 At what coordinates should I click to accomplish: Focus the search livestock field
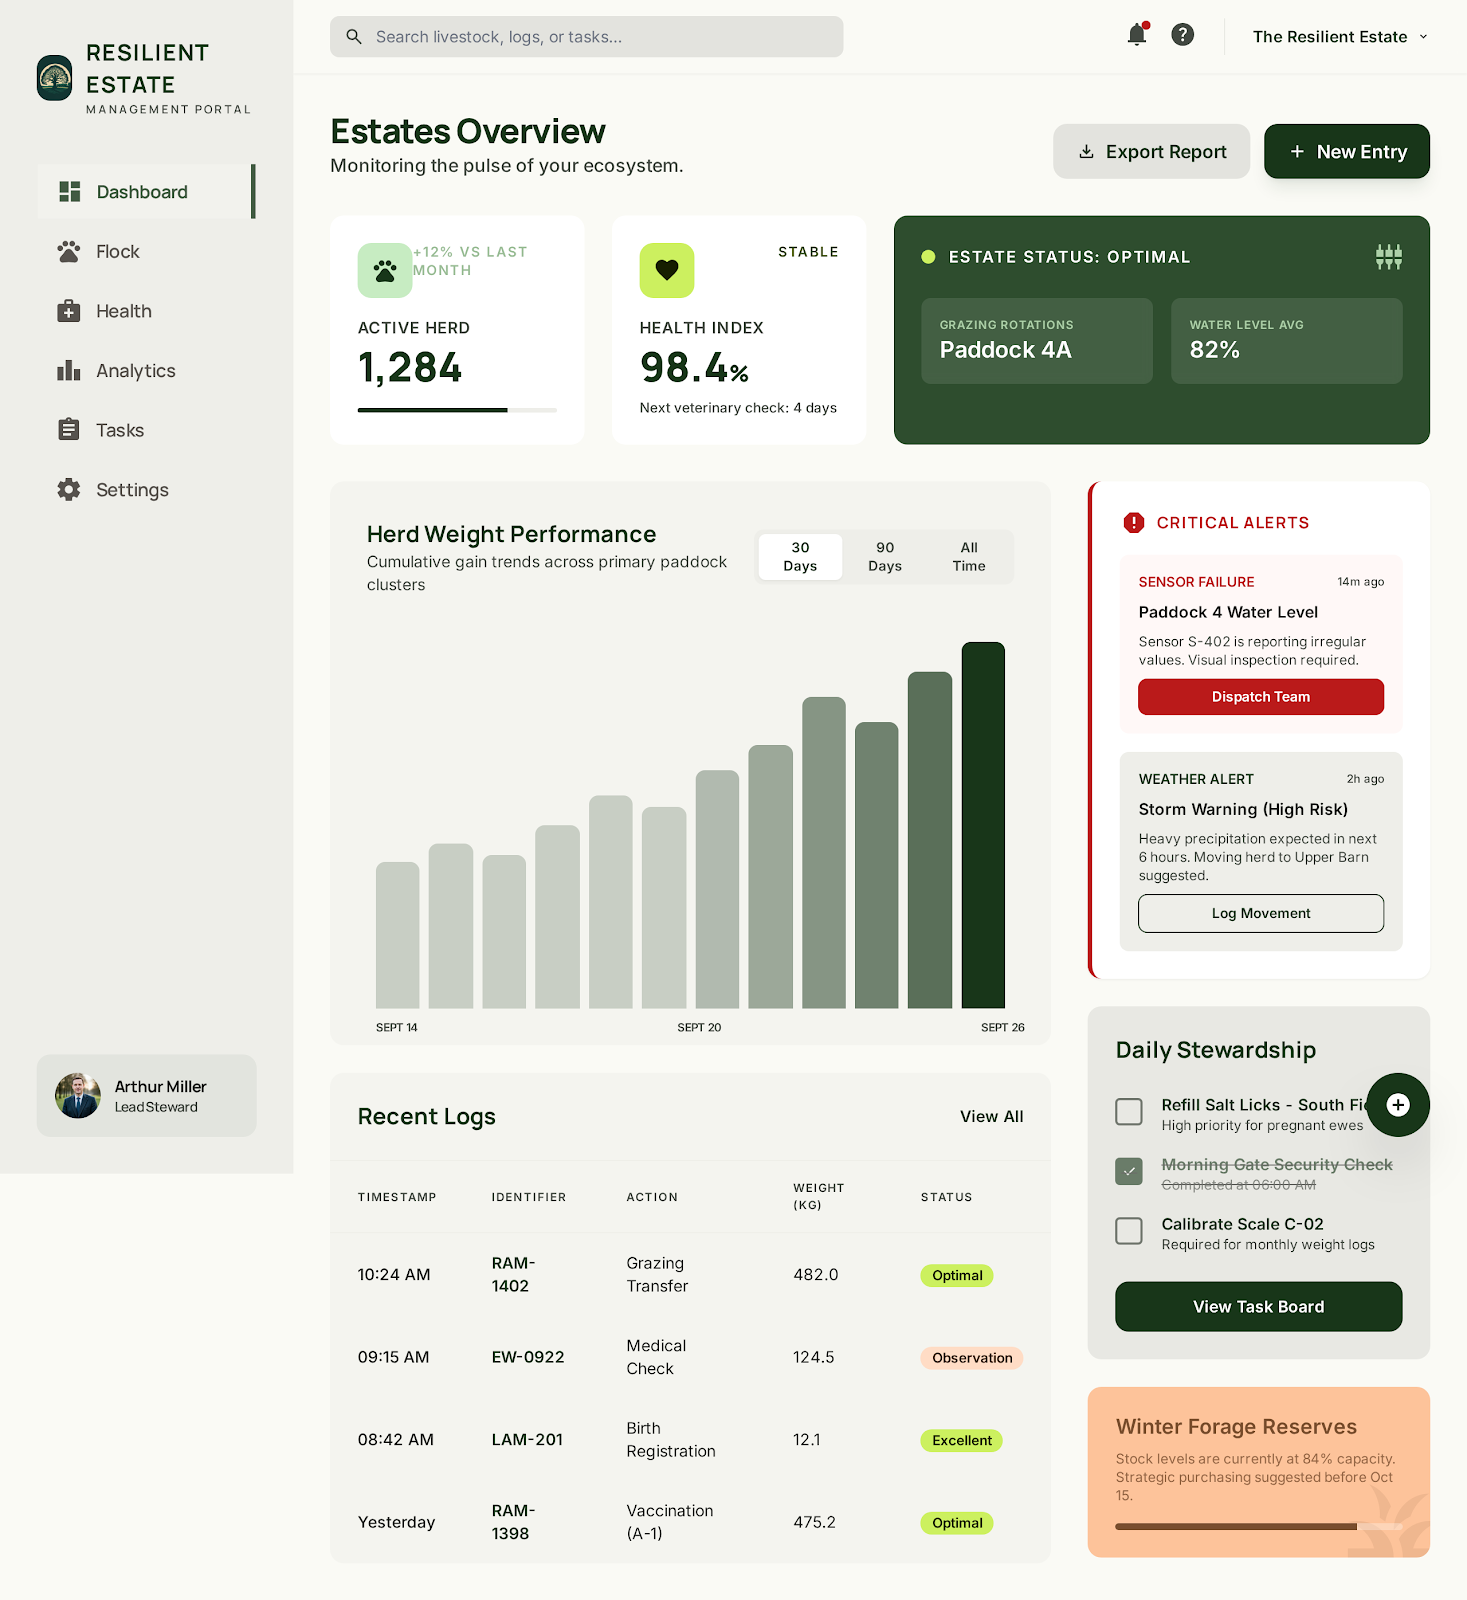587,37
